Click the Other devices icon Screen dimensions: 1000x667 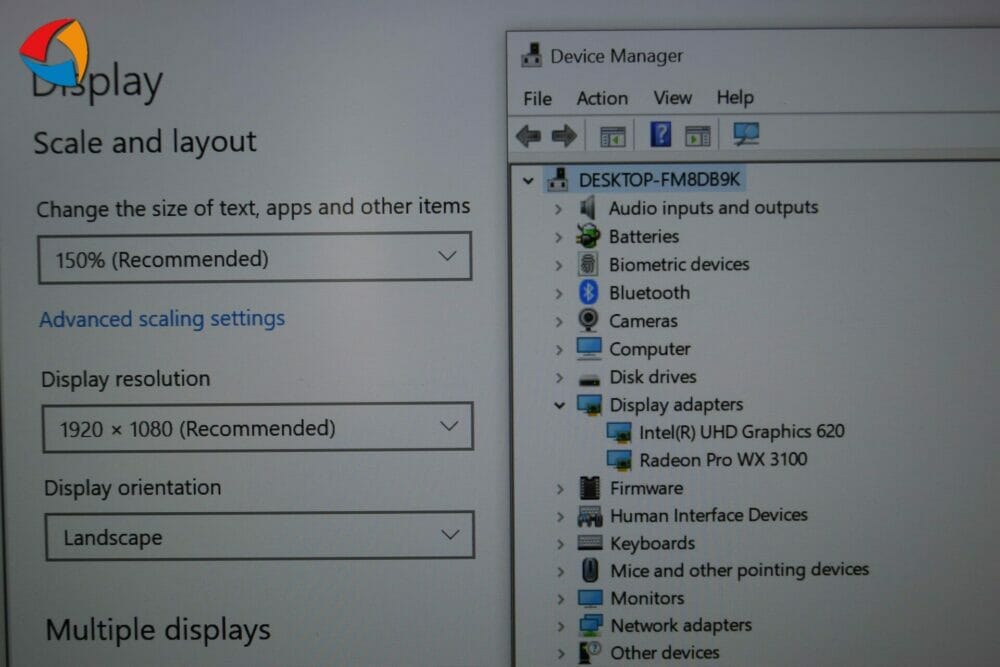pos(590,652)
